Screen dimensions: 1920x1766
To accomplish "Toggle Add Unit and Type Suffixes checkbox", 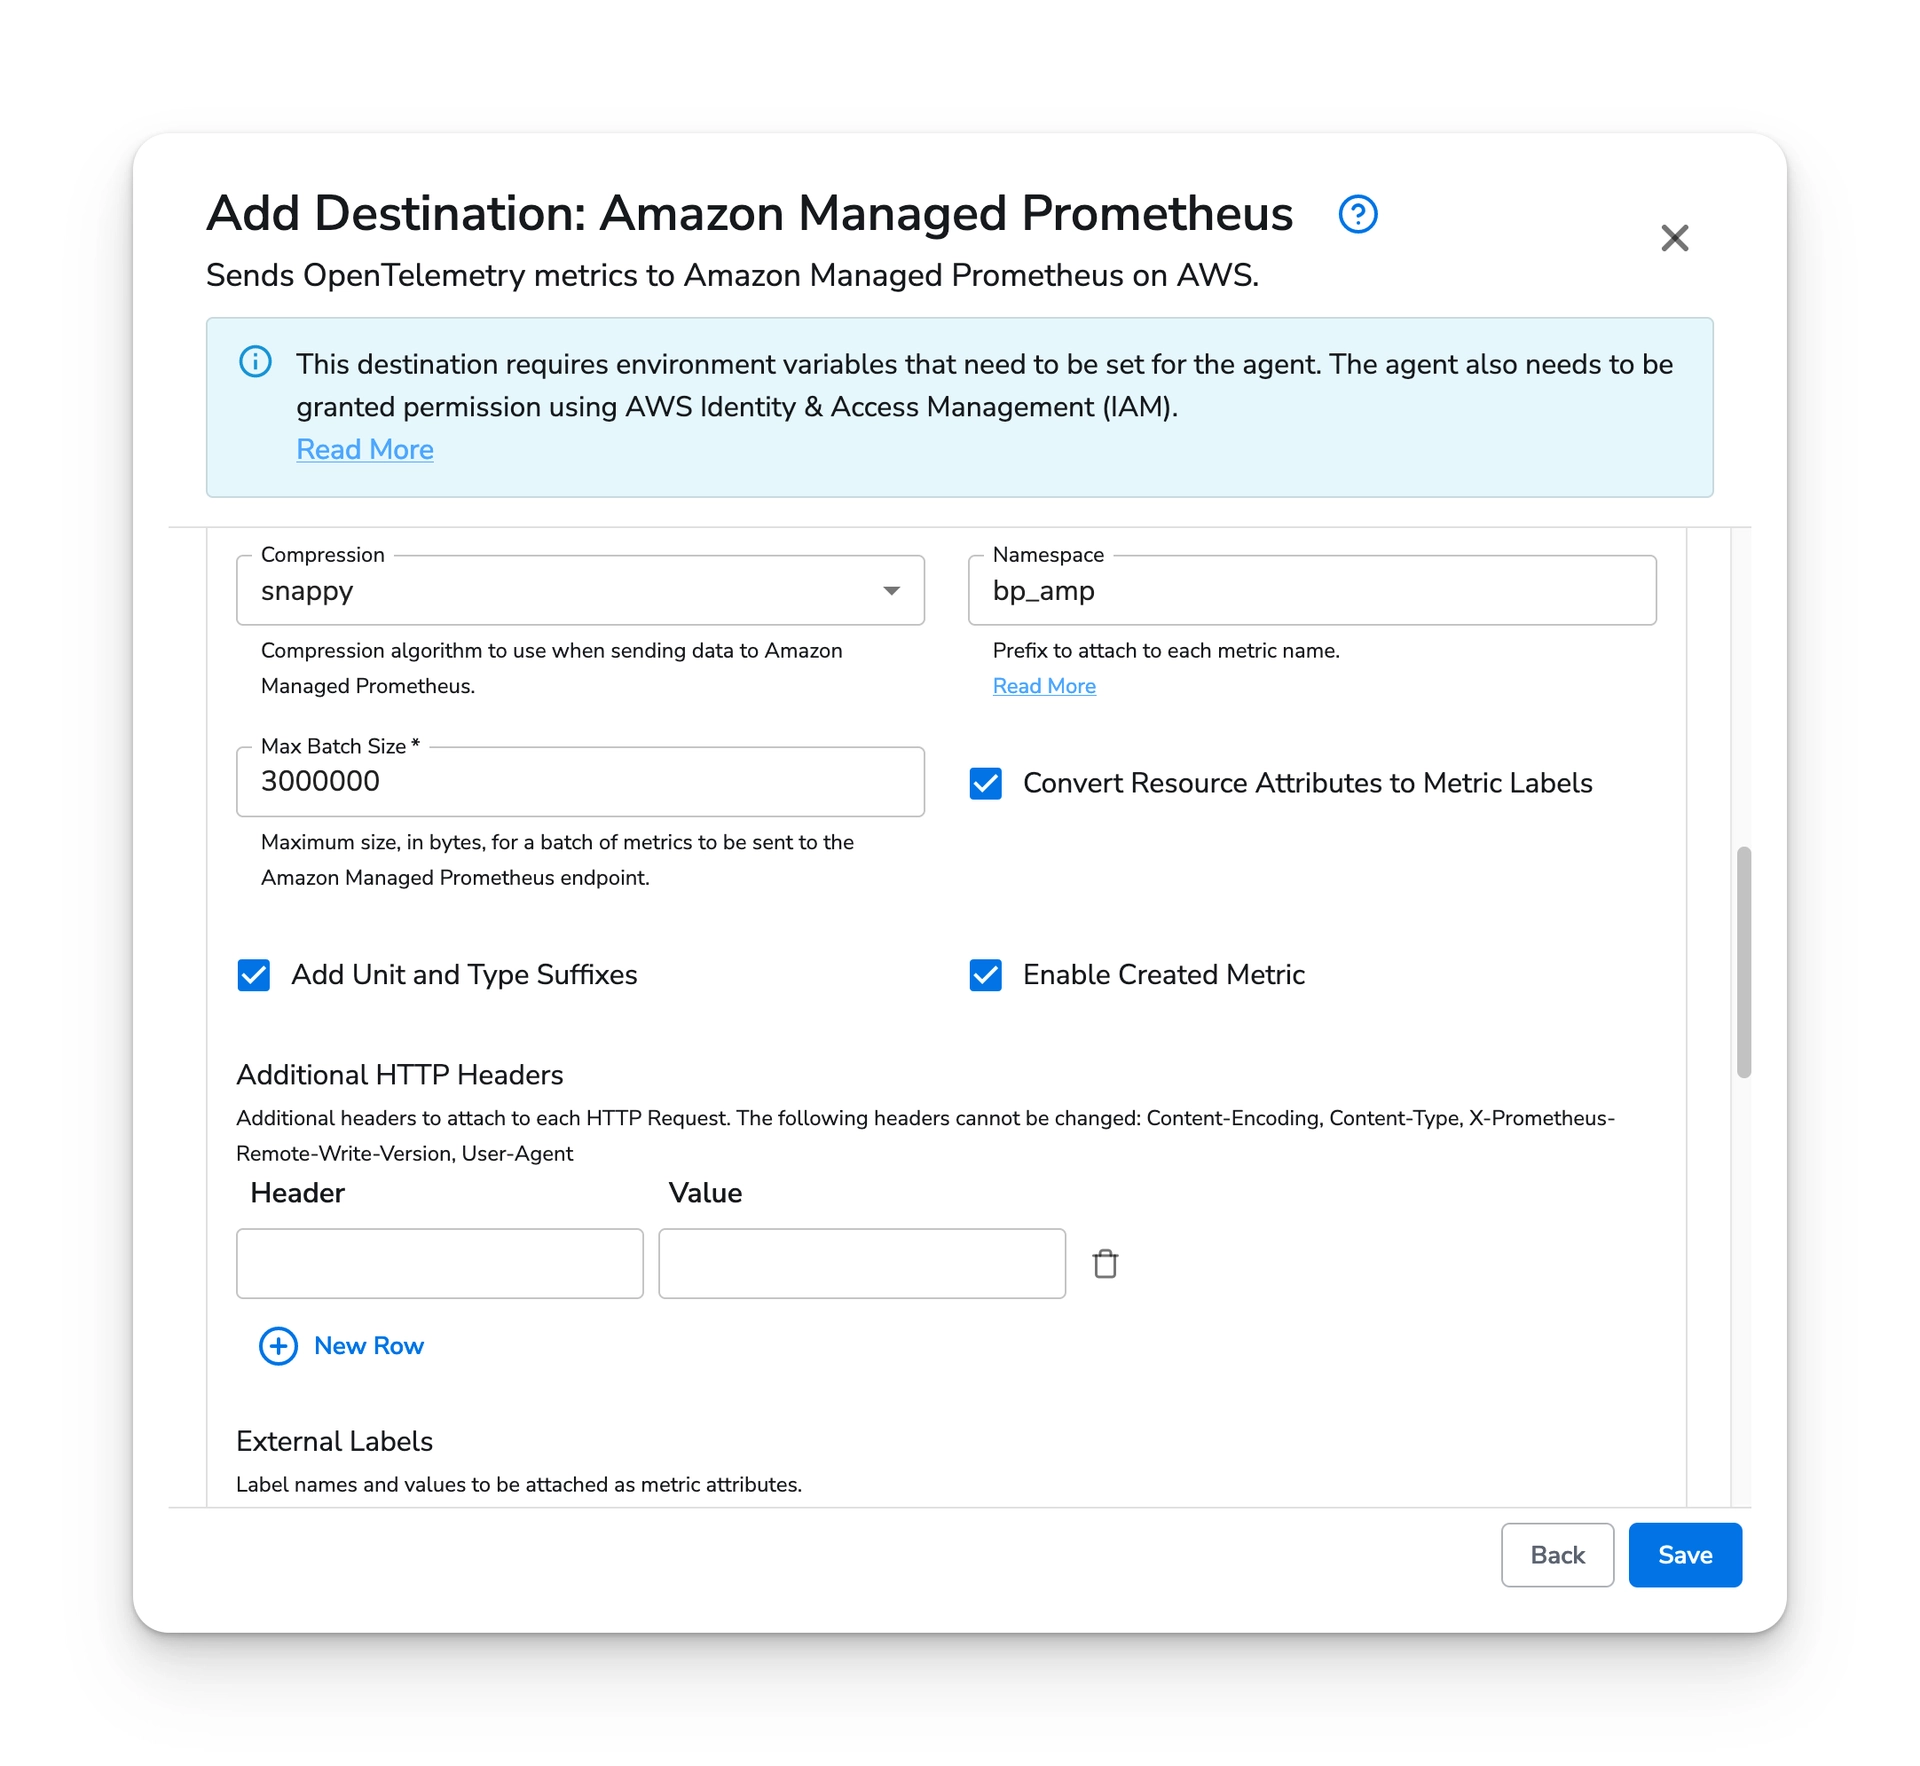I will (x=254, y=974).
